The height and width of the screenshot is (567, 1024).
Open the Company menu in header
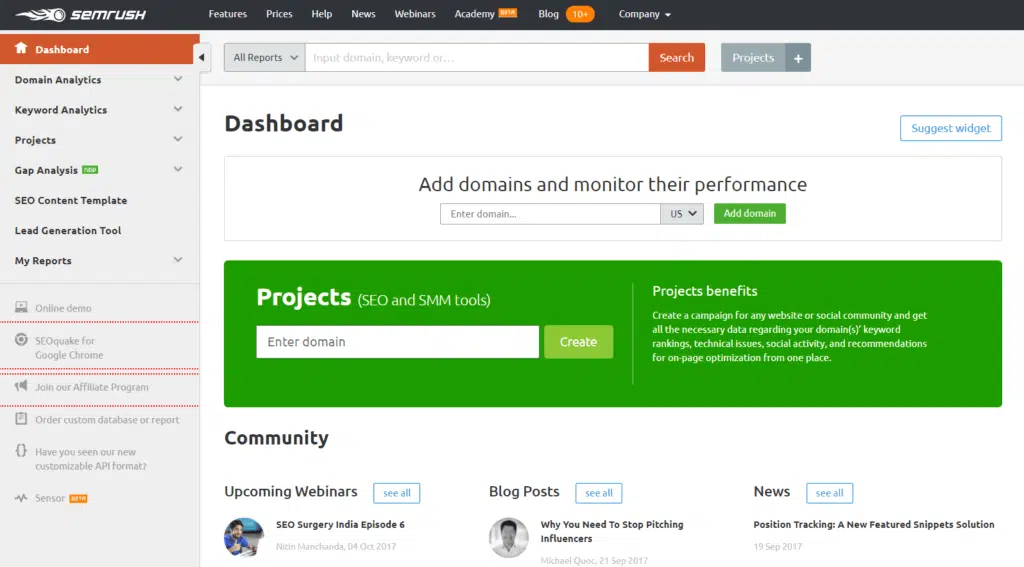[645, 14]
